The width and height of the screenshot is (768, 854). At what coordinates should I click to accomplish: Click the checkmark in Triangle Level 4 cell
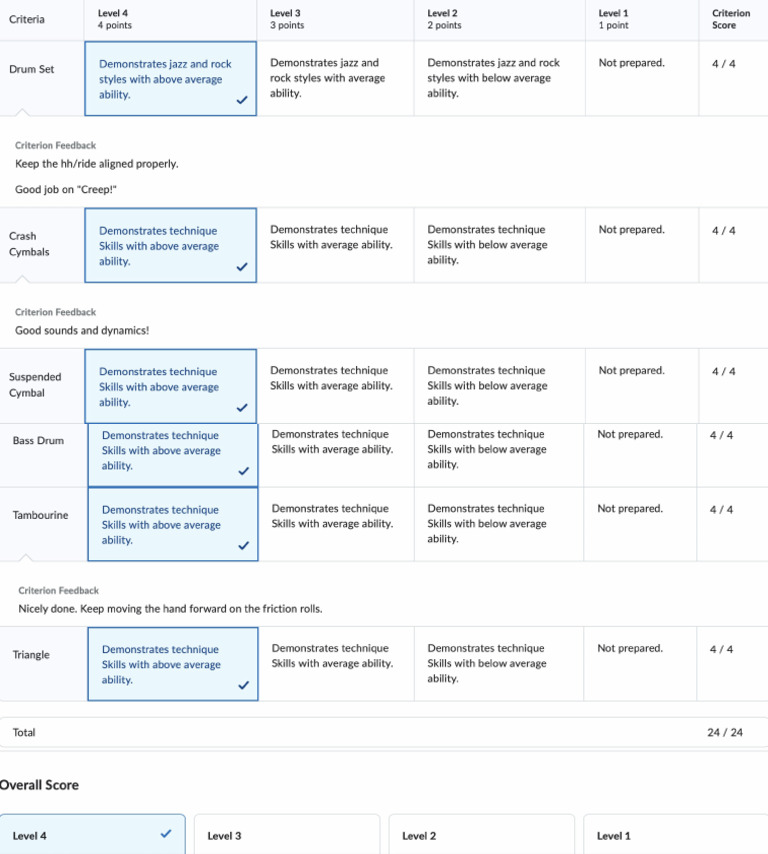[x=244, y=686]
